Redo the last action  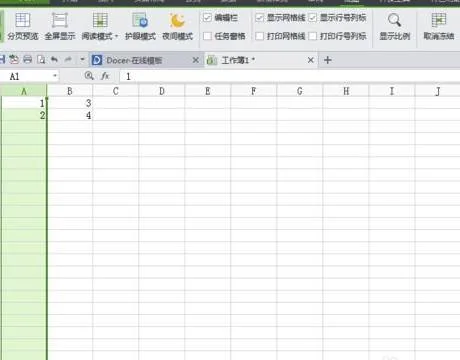pos(68,60)
